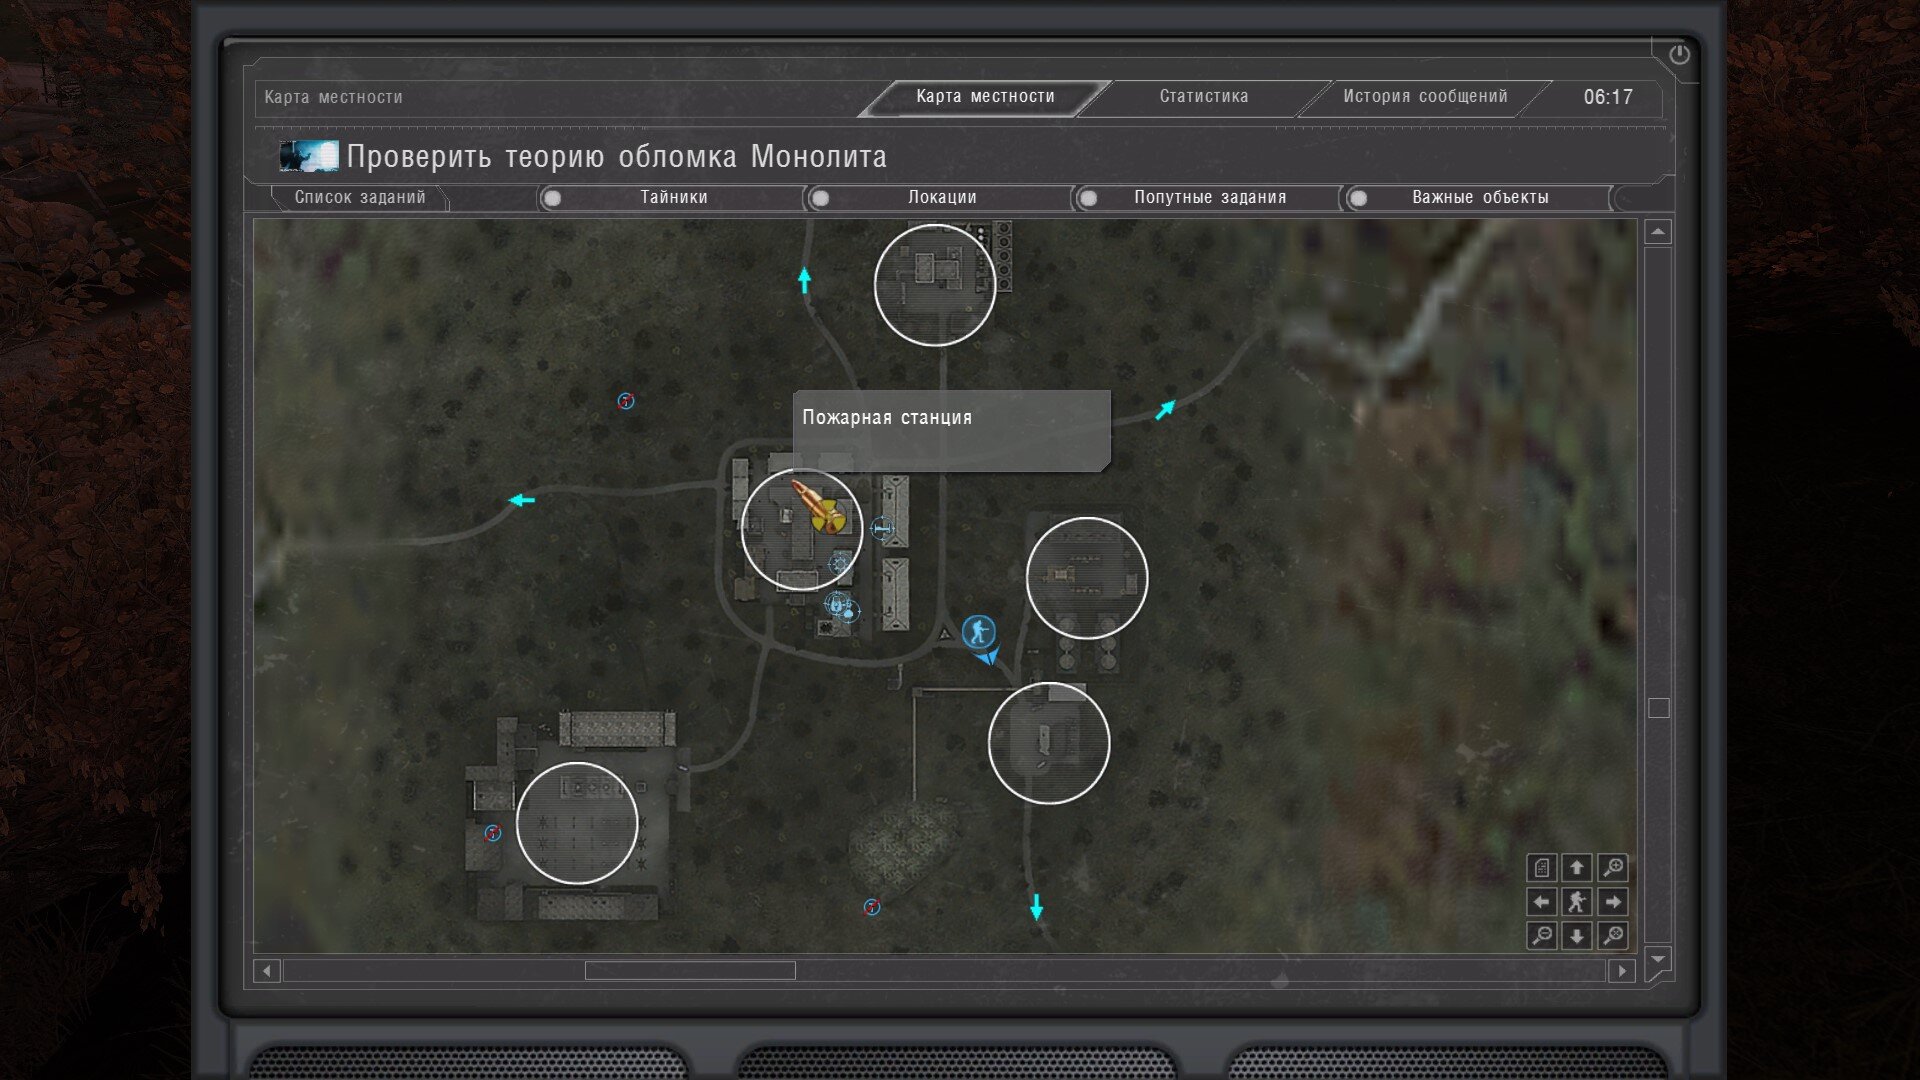Open the История сообщений tab
The height and width of the screenshot is (1080, 1920).
pyautogui.click(x=1424, y=97)
